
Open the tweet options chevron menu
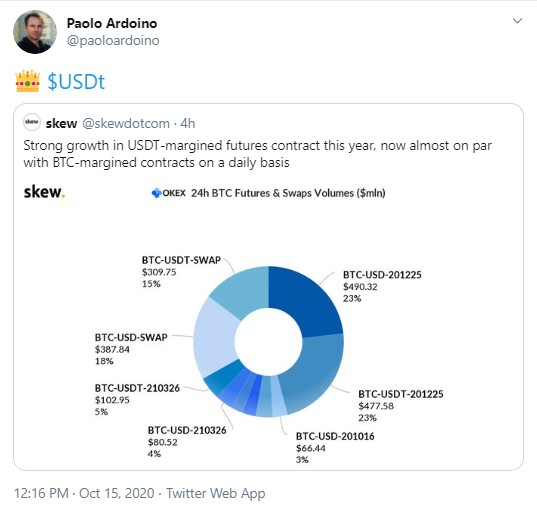tap(517, 21)
